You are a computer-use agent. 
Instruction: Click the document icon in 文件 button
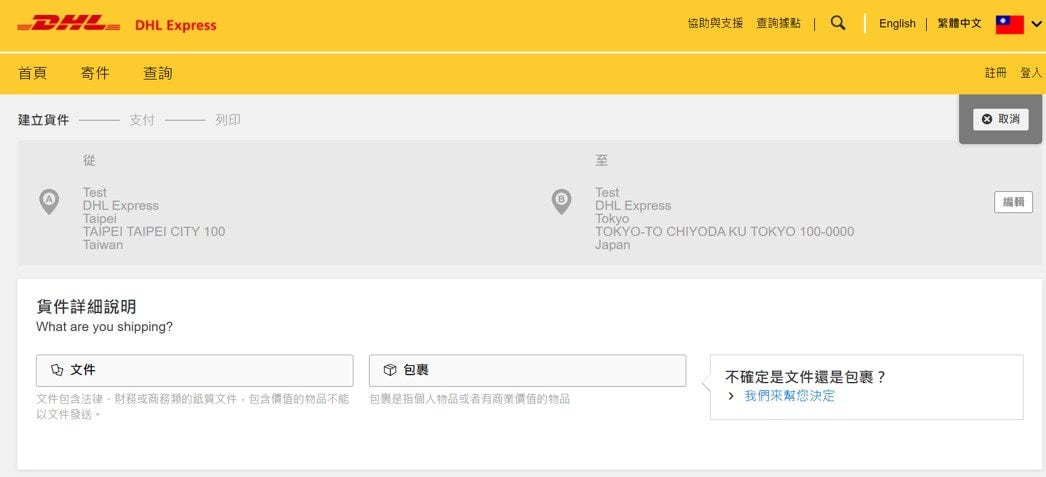pos(57,370)
